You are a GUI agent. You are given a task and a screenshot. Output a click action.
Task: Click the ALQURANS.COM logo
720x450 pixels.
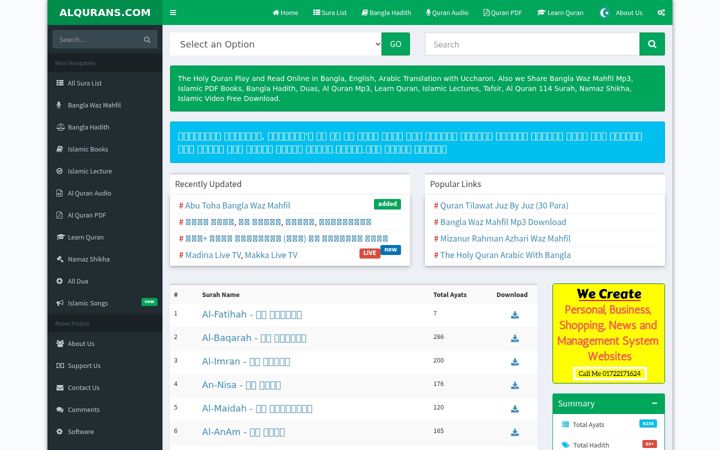tap(105, 12)
